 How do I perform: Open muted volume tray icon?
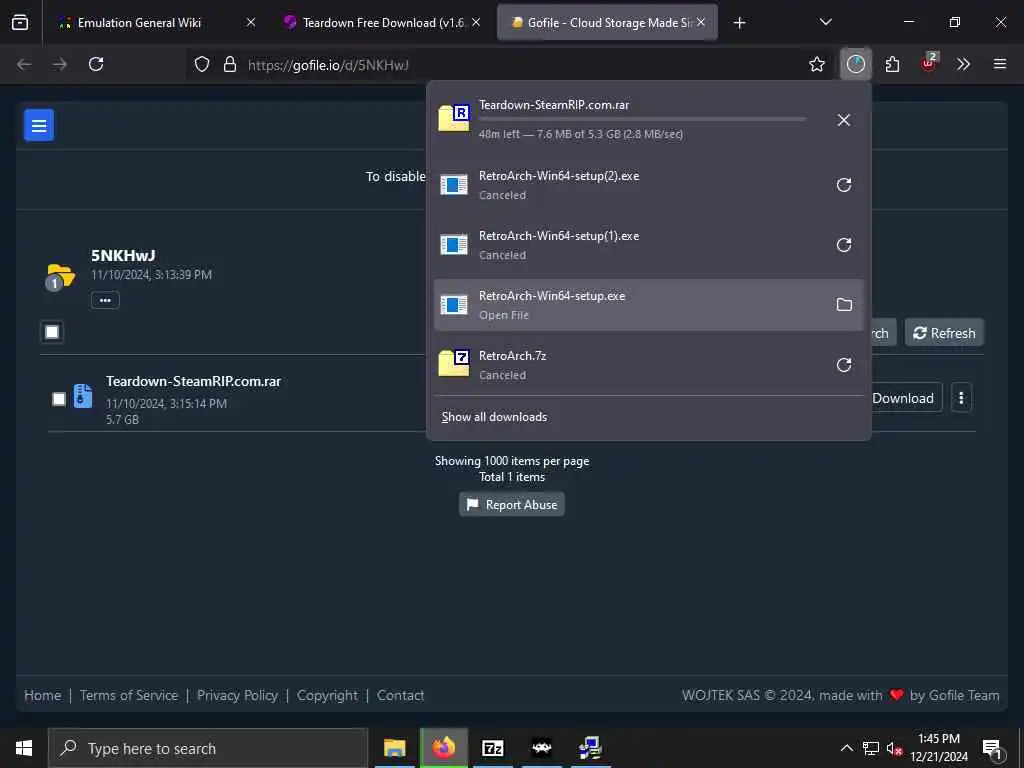[894, 748]
